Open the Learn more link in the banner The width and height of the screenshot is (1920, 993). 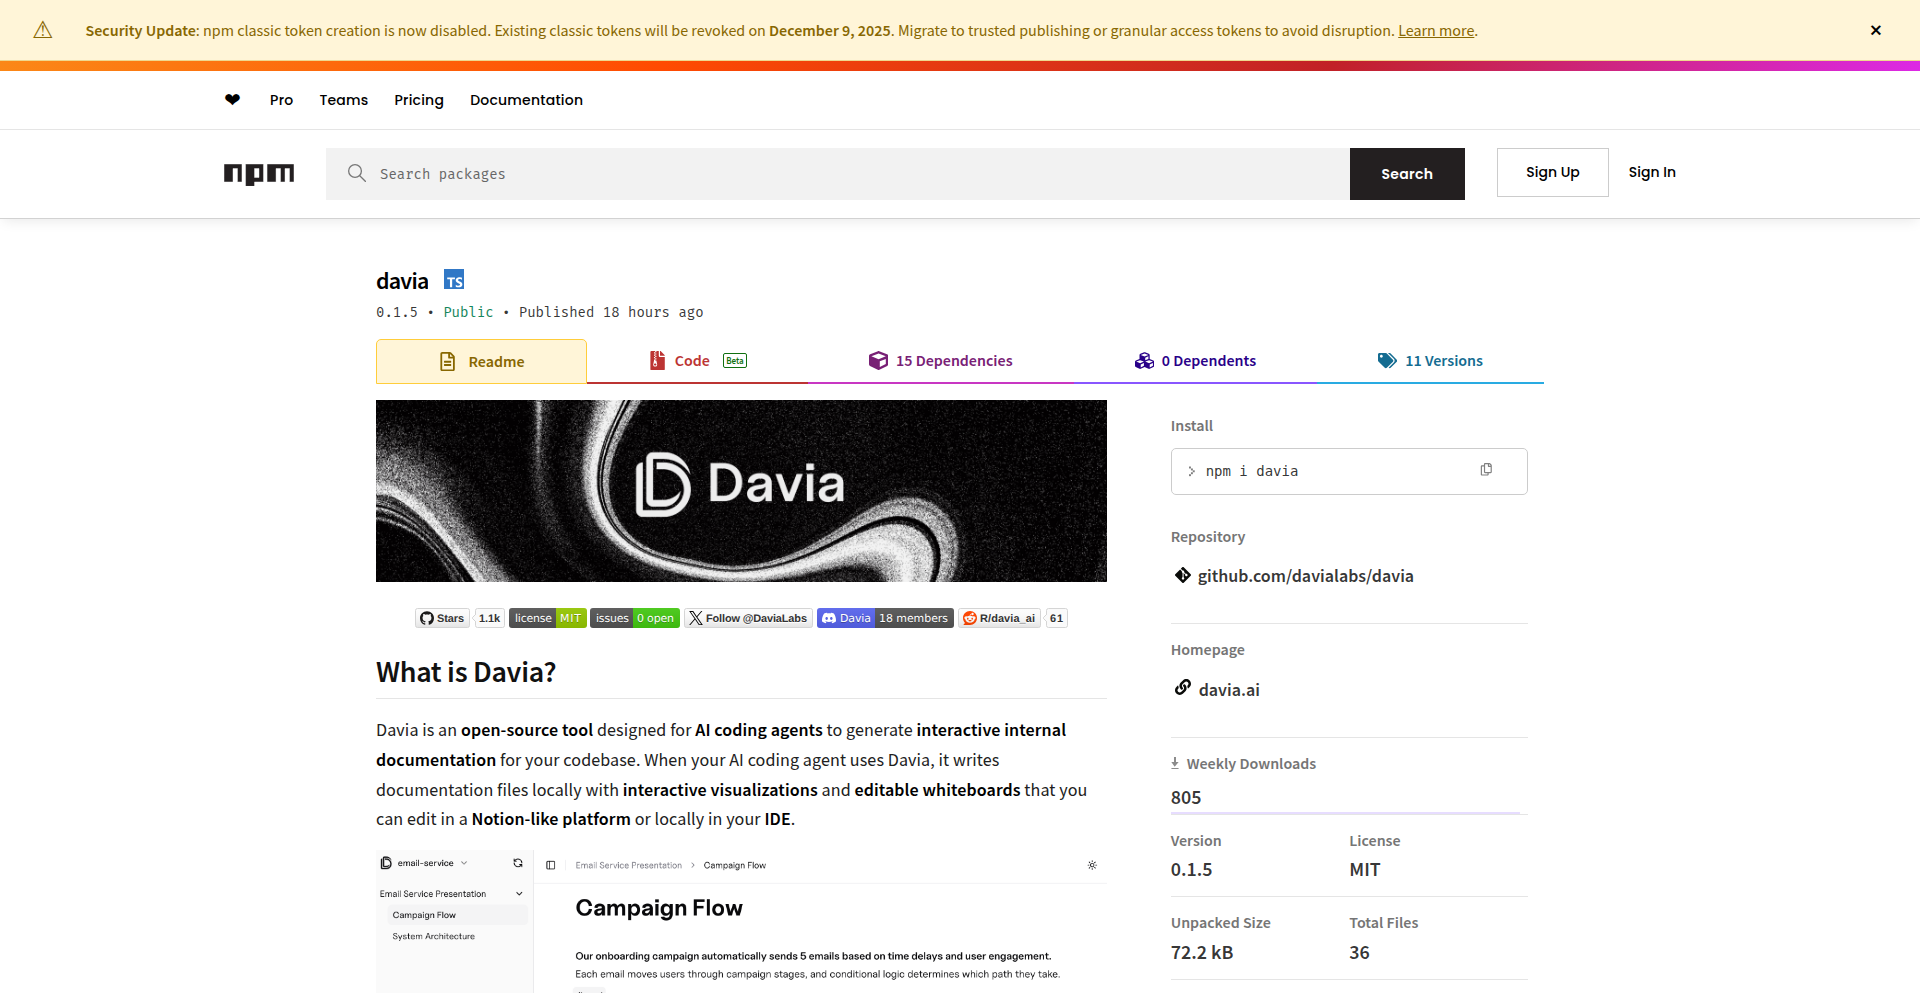[x=1436, y=30]
